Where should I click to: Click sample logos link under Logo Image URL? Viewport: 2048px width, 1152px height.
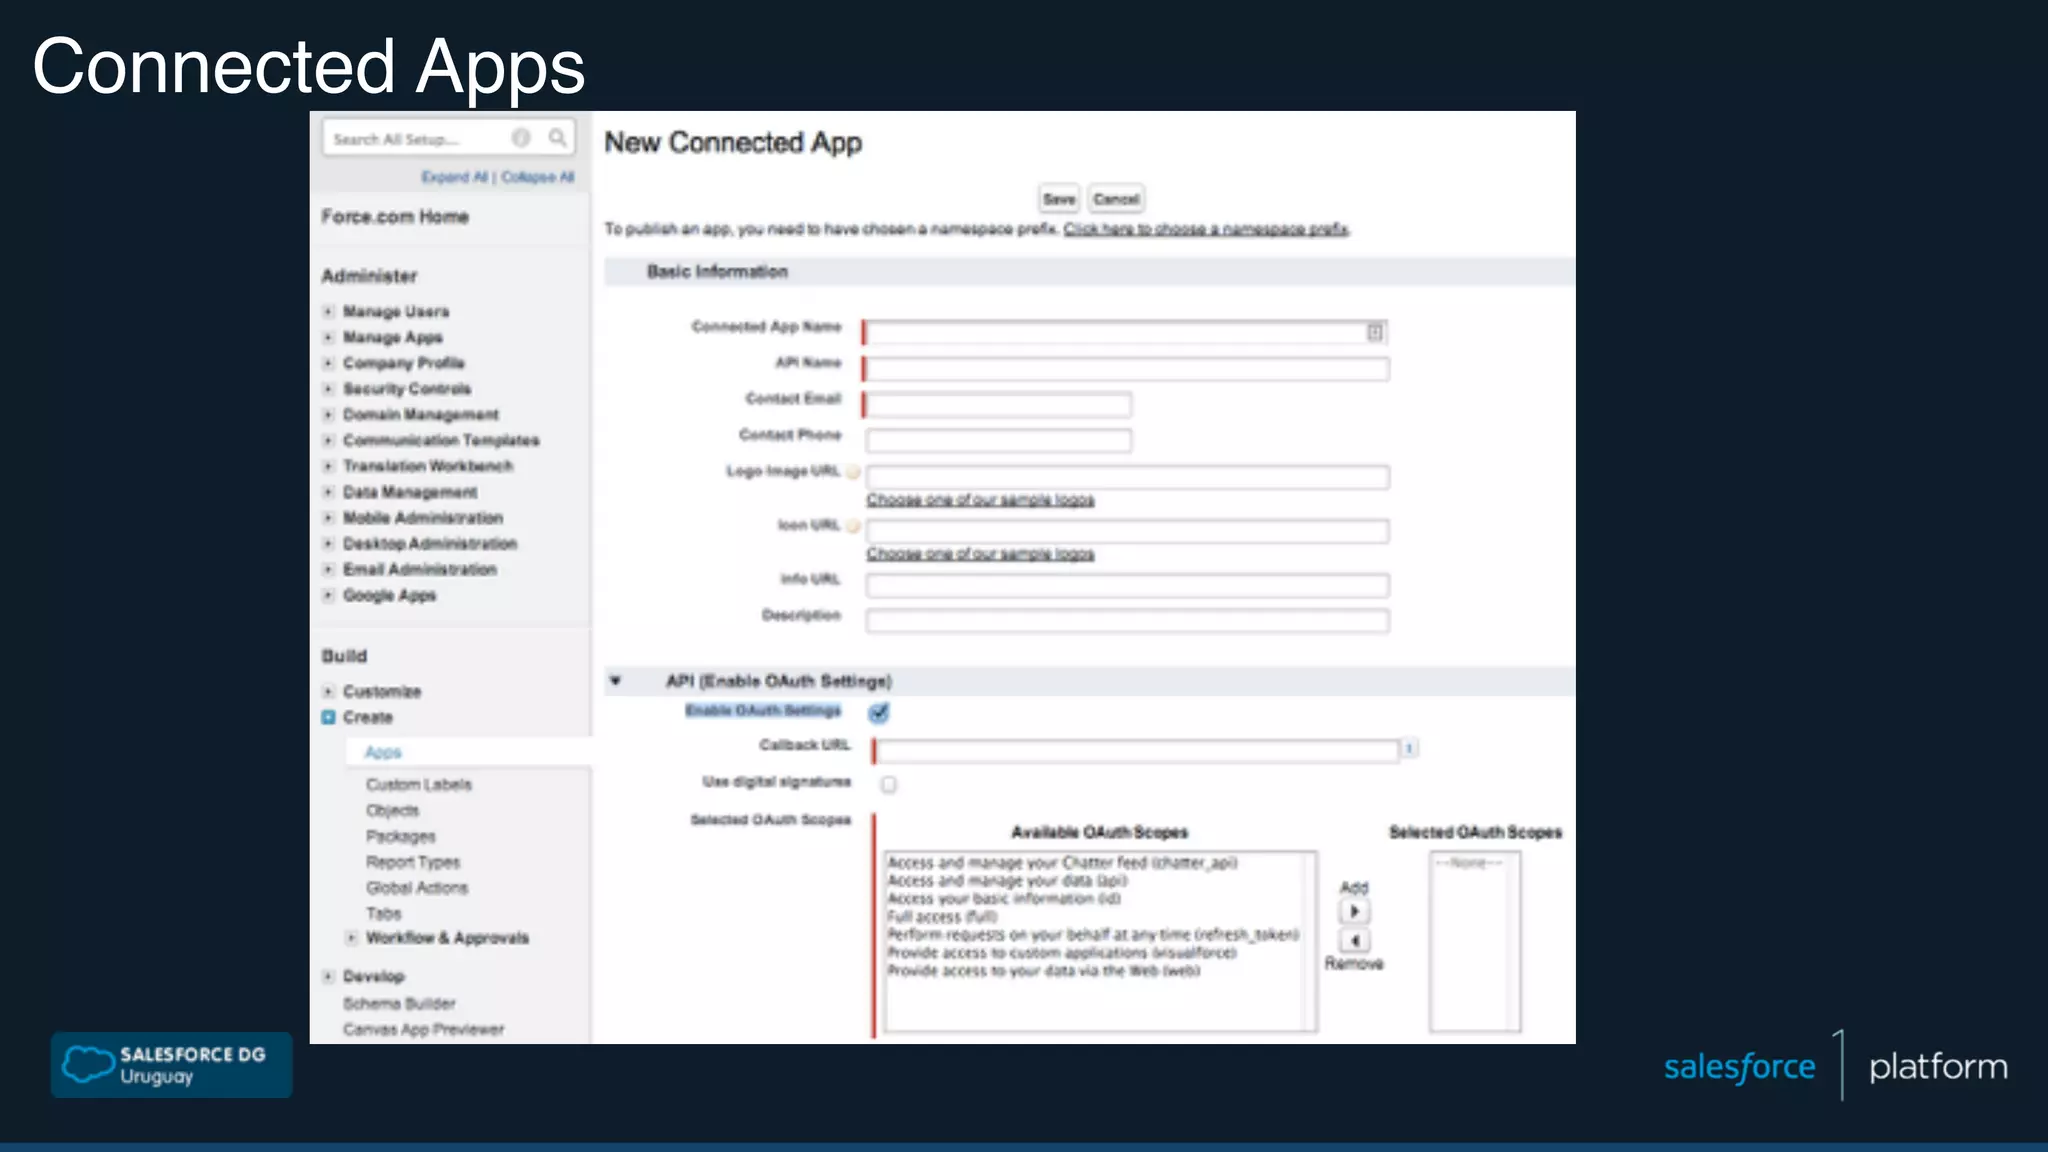pos(980,500)
